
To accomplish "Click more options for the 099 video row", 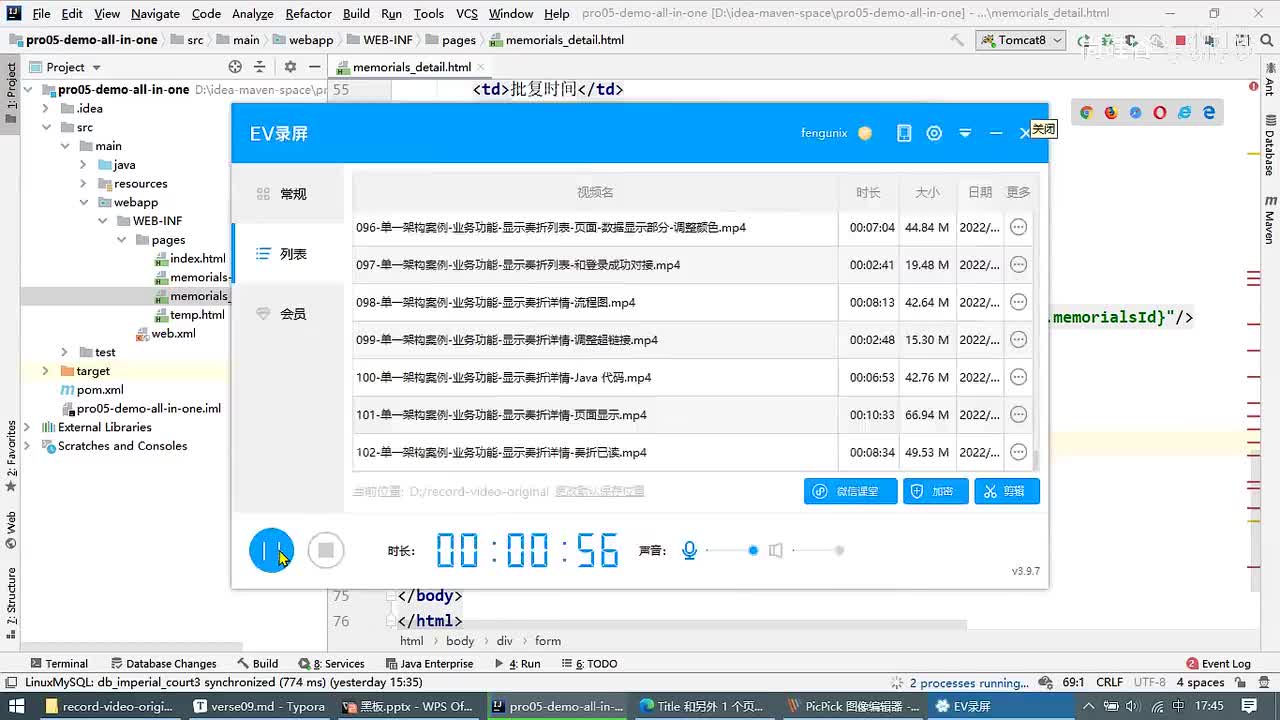I will click(x=1018, y=340).
